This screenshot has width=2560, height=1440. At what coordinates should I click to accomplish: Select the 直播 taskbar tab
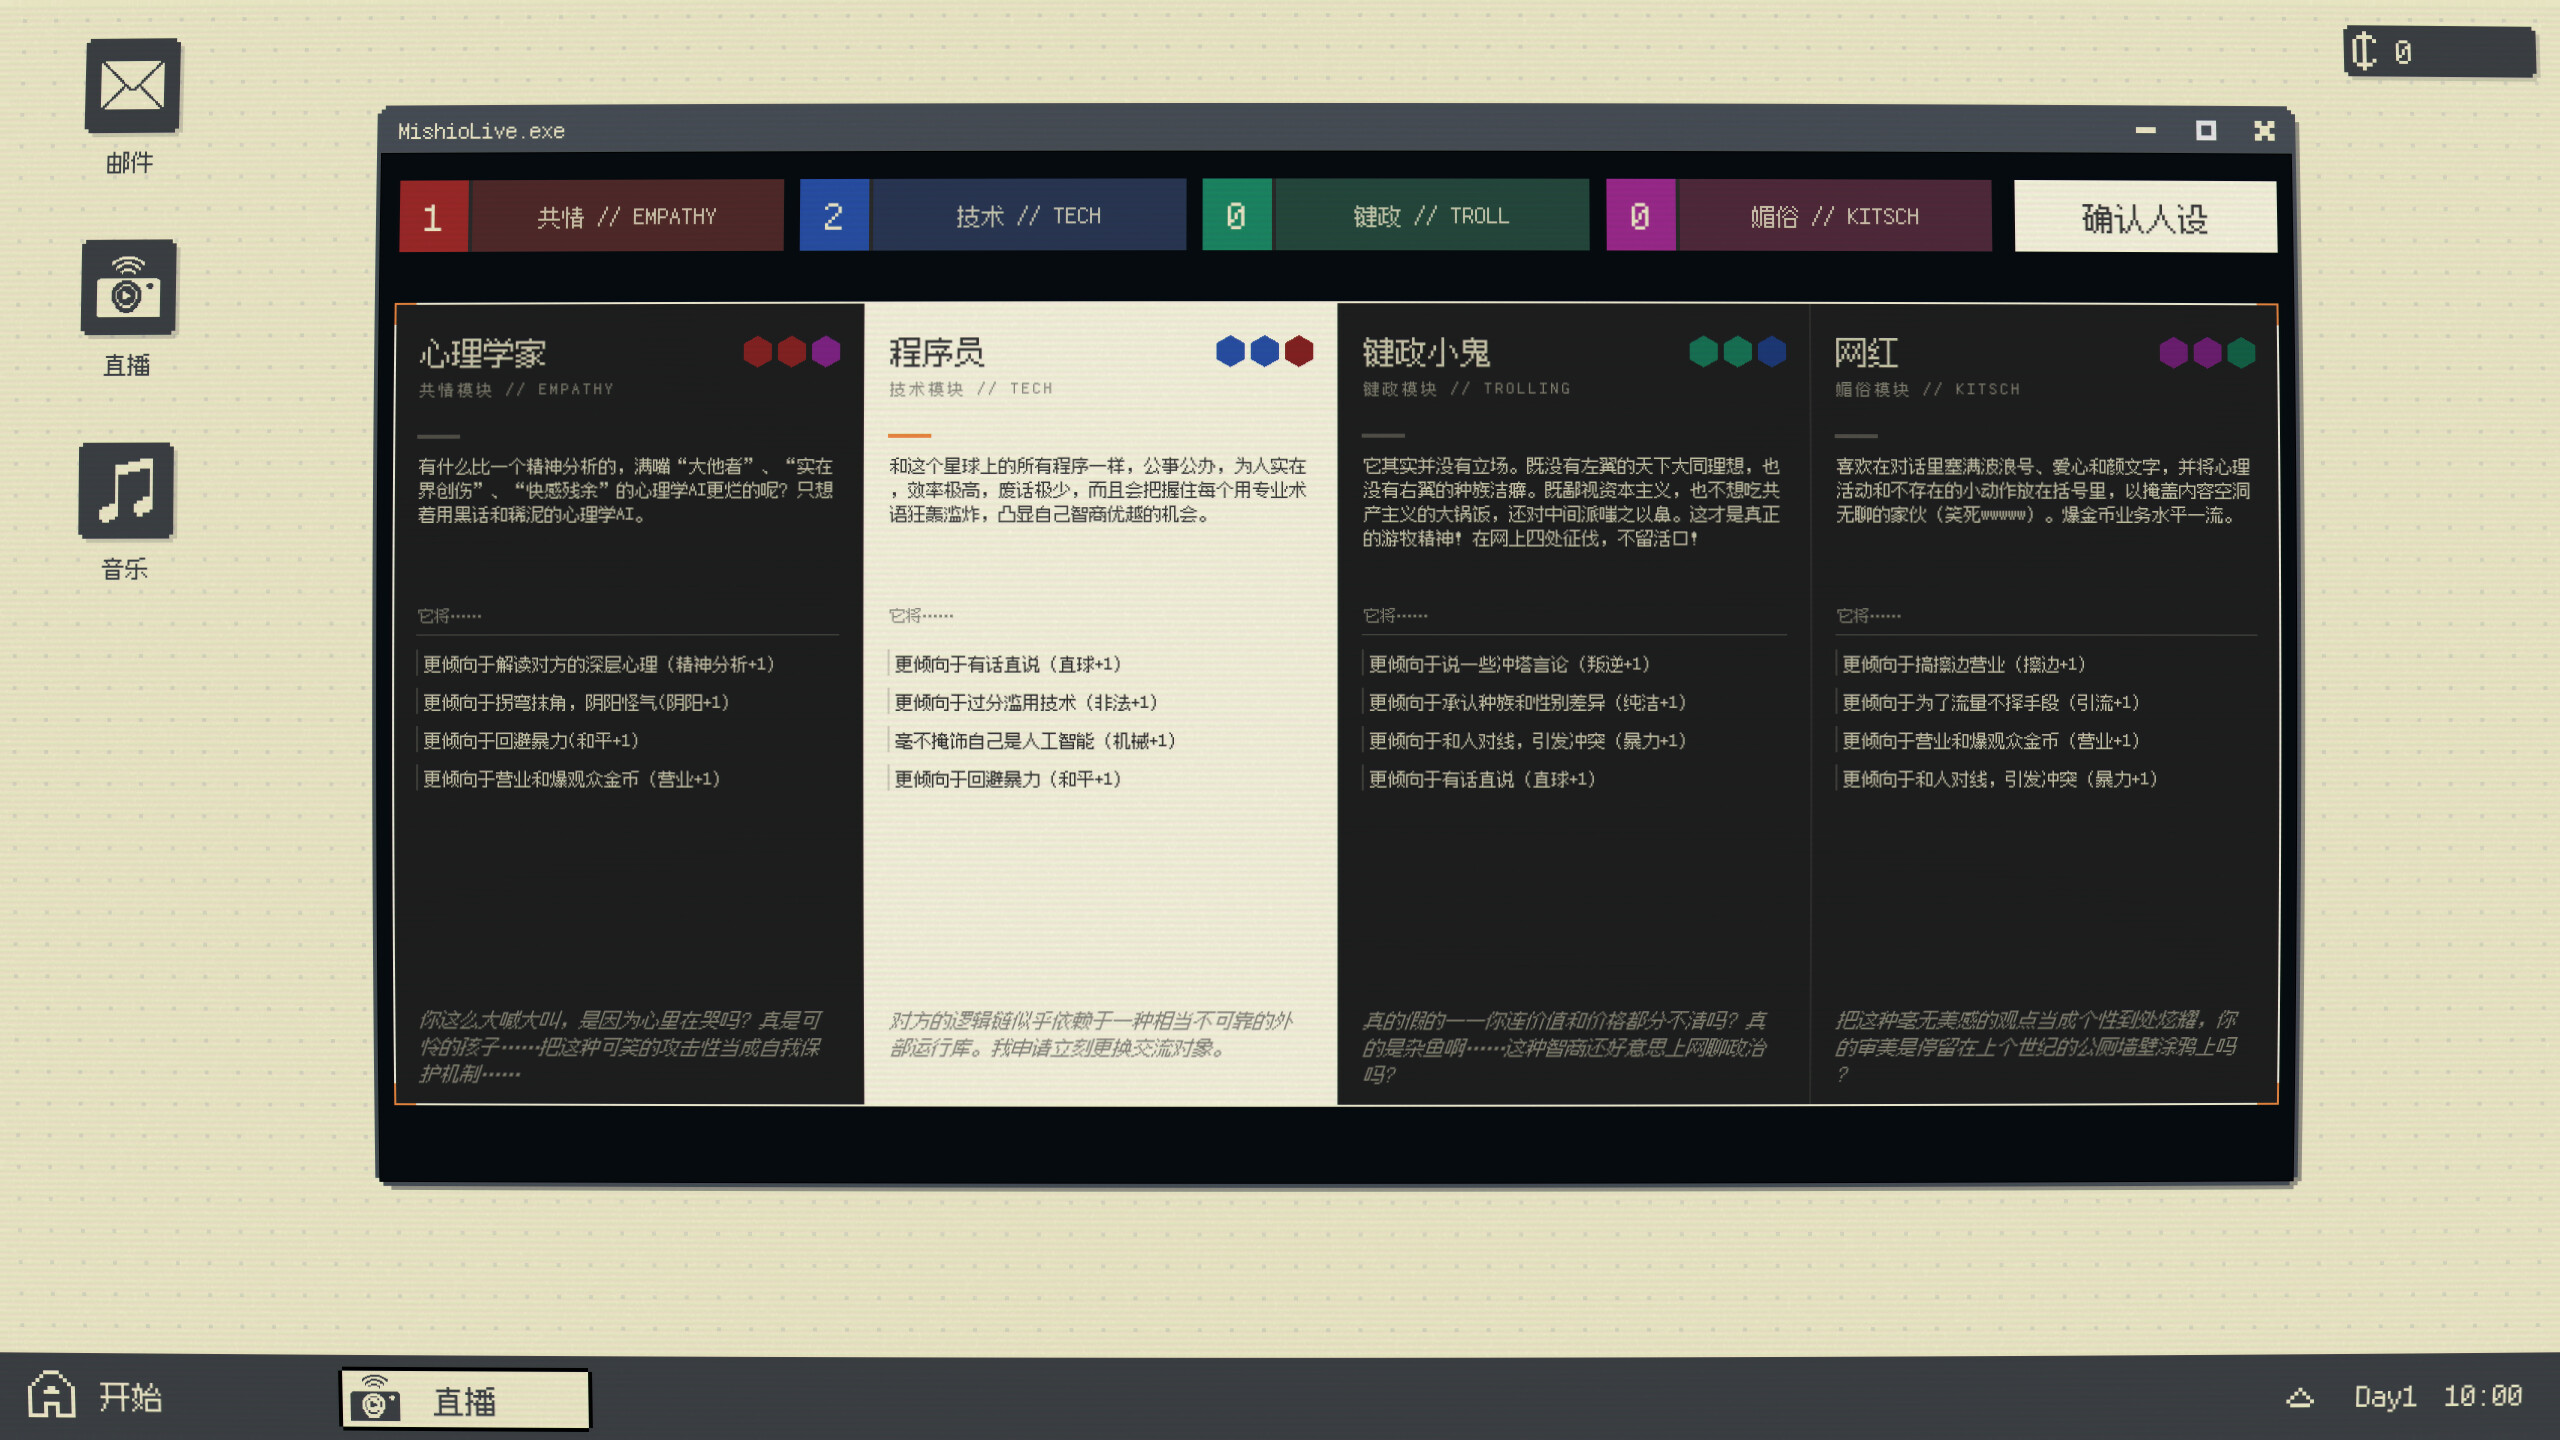point(465,1398)
